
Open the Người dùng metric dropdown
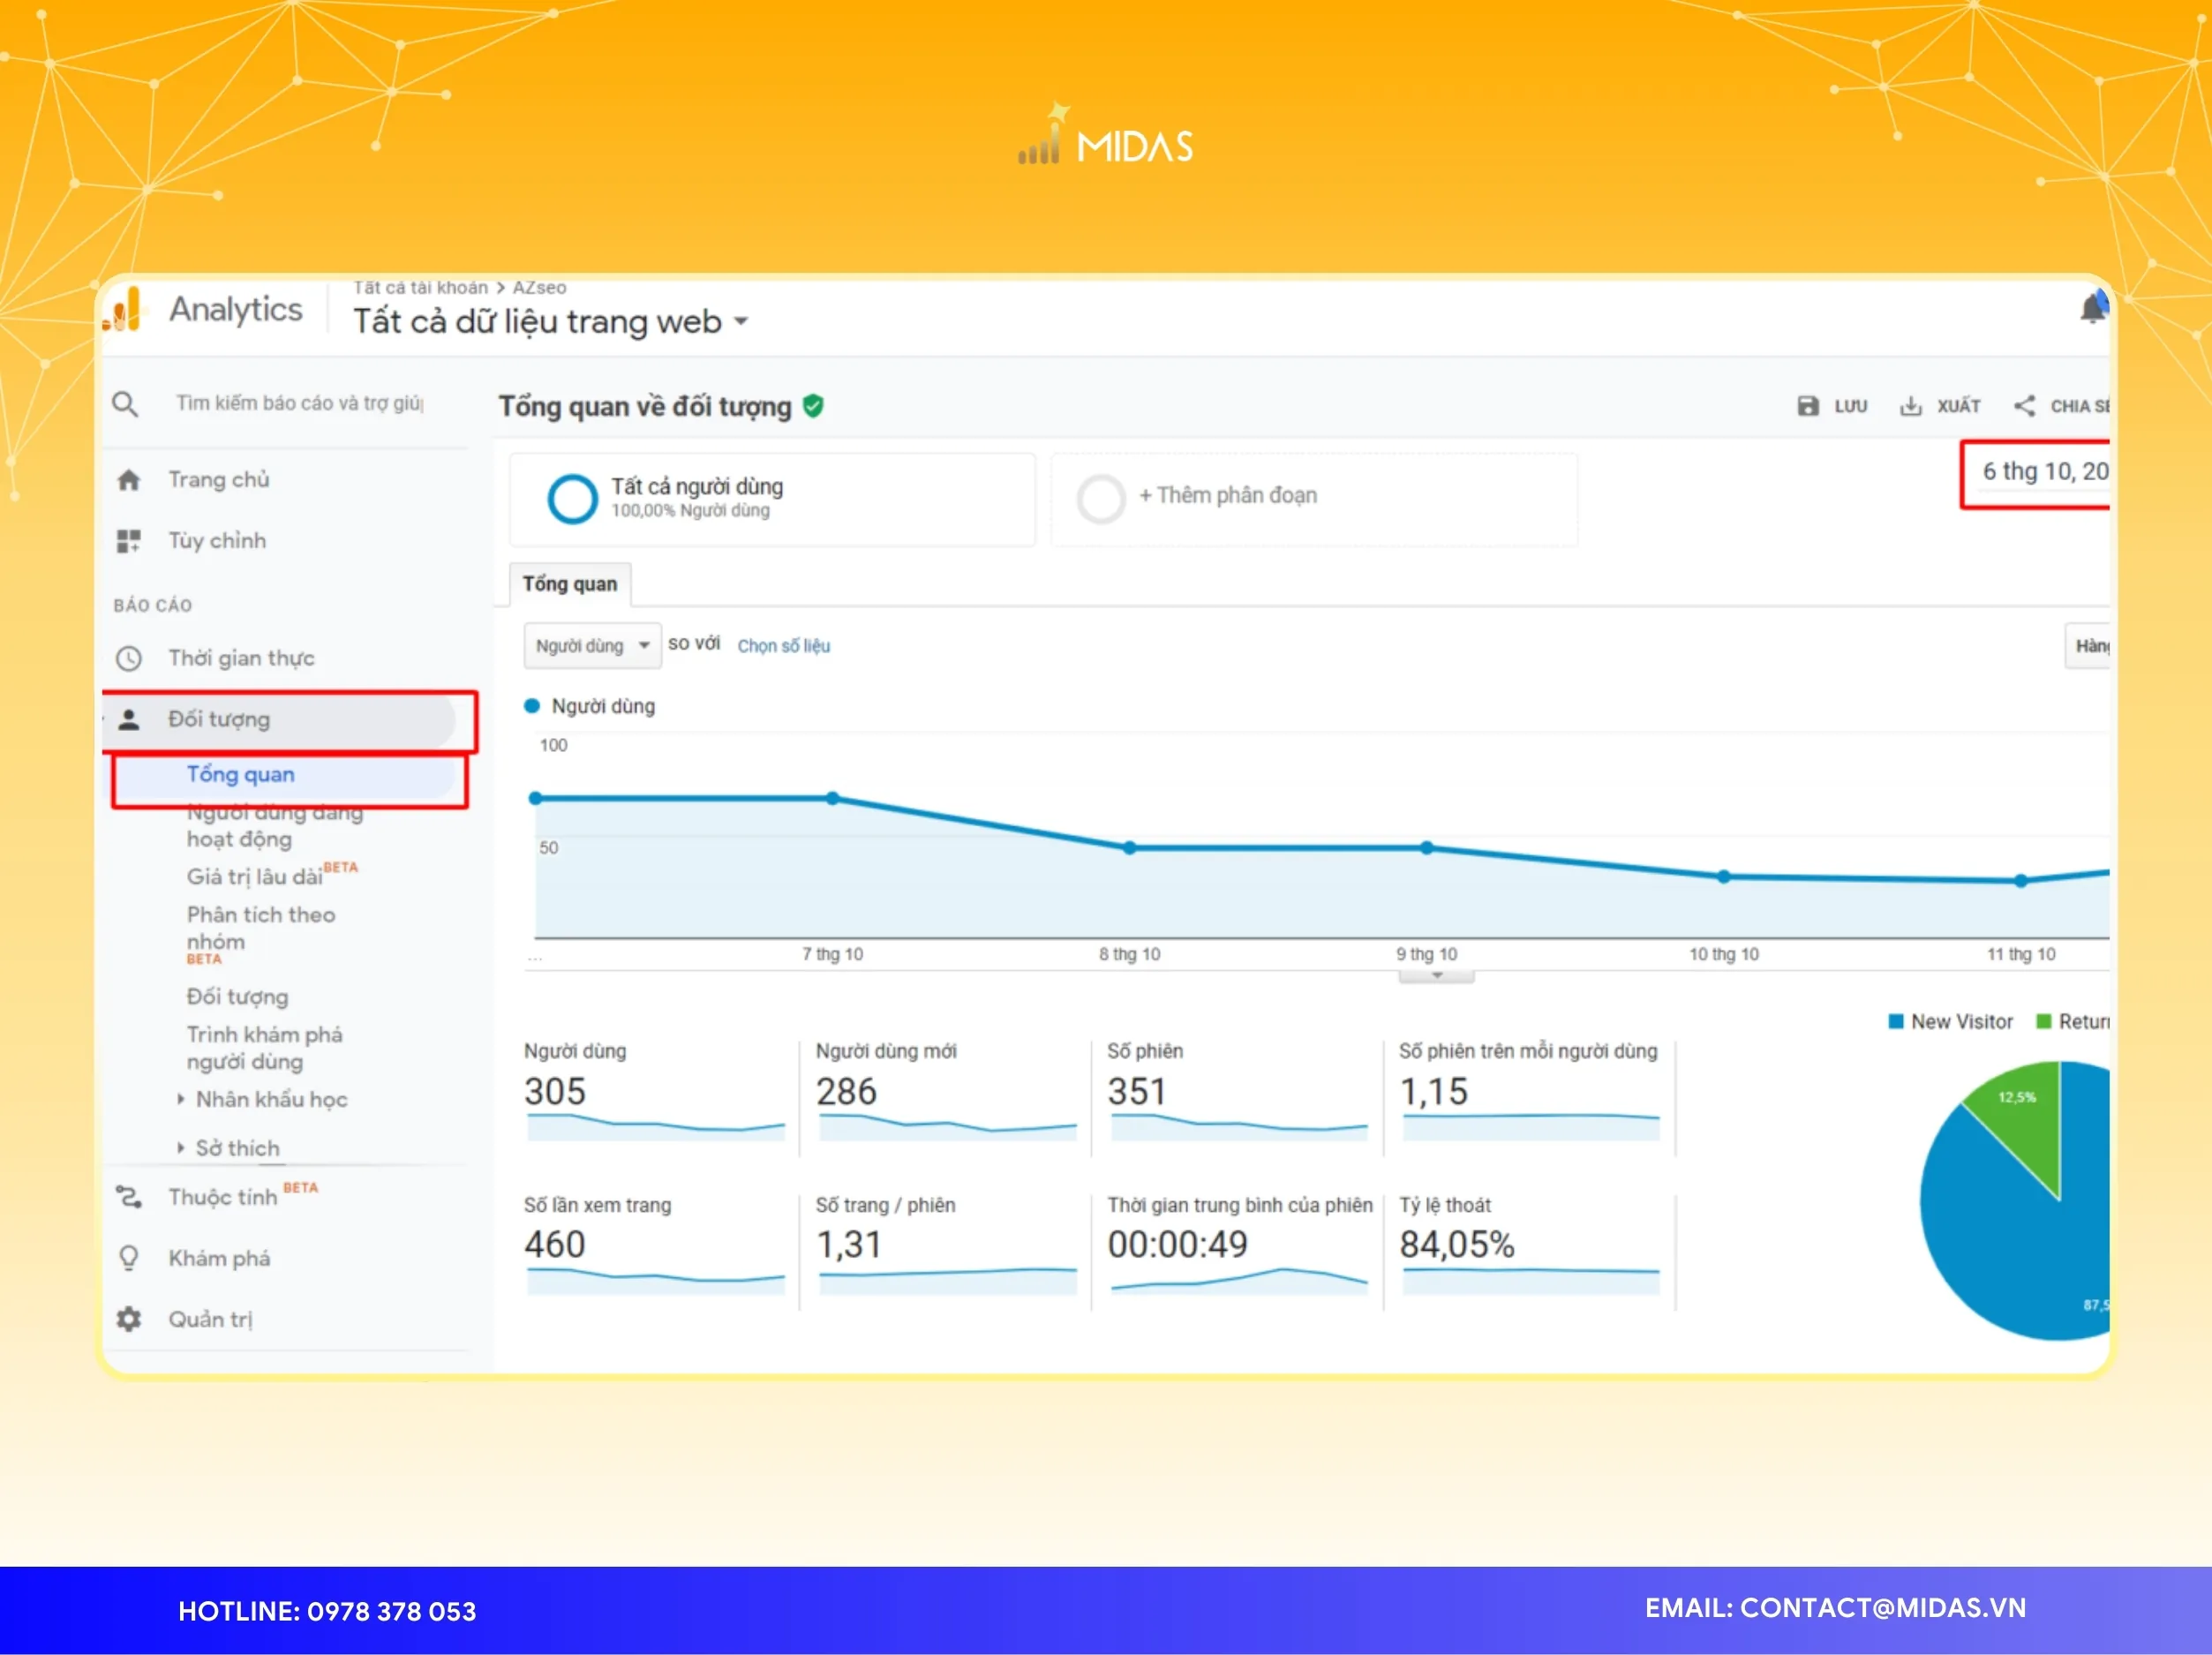(591, 645)
